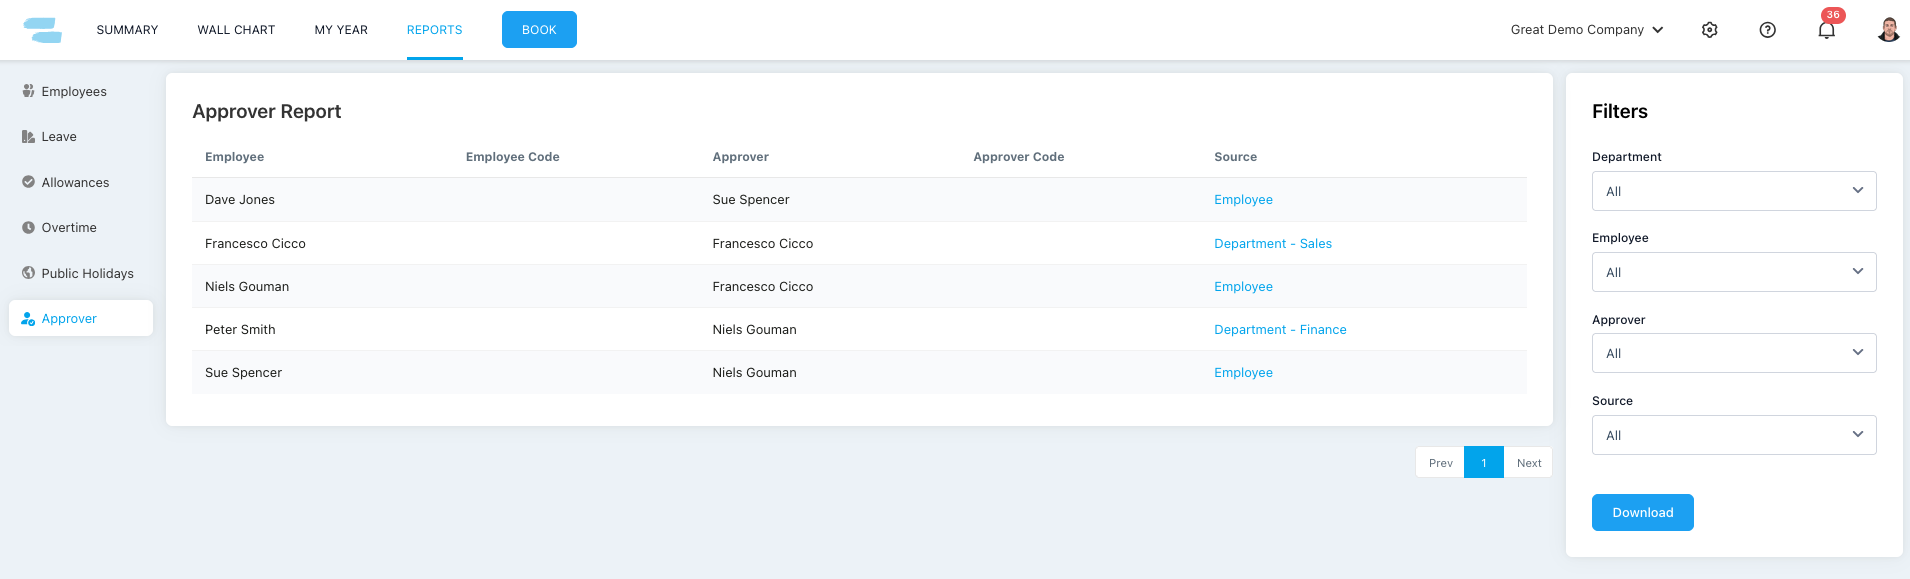Expand the Department filter dropdown
The height and width of the screenshot is (579, 1910).
point(1733,191)
